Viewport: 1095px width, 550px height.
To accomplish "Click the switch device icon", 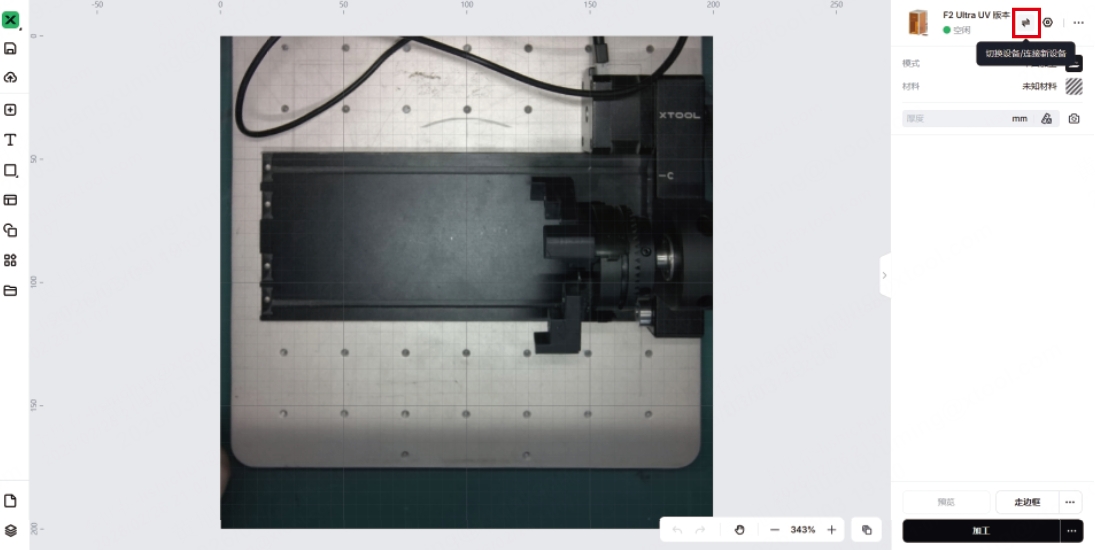I will 1026,22.
